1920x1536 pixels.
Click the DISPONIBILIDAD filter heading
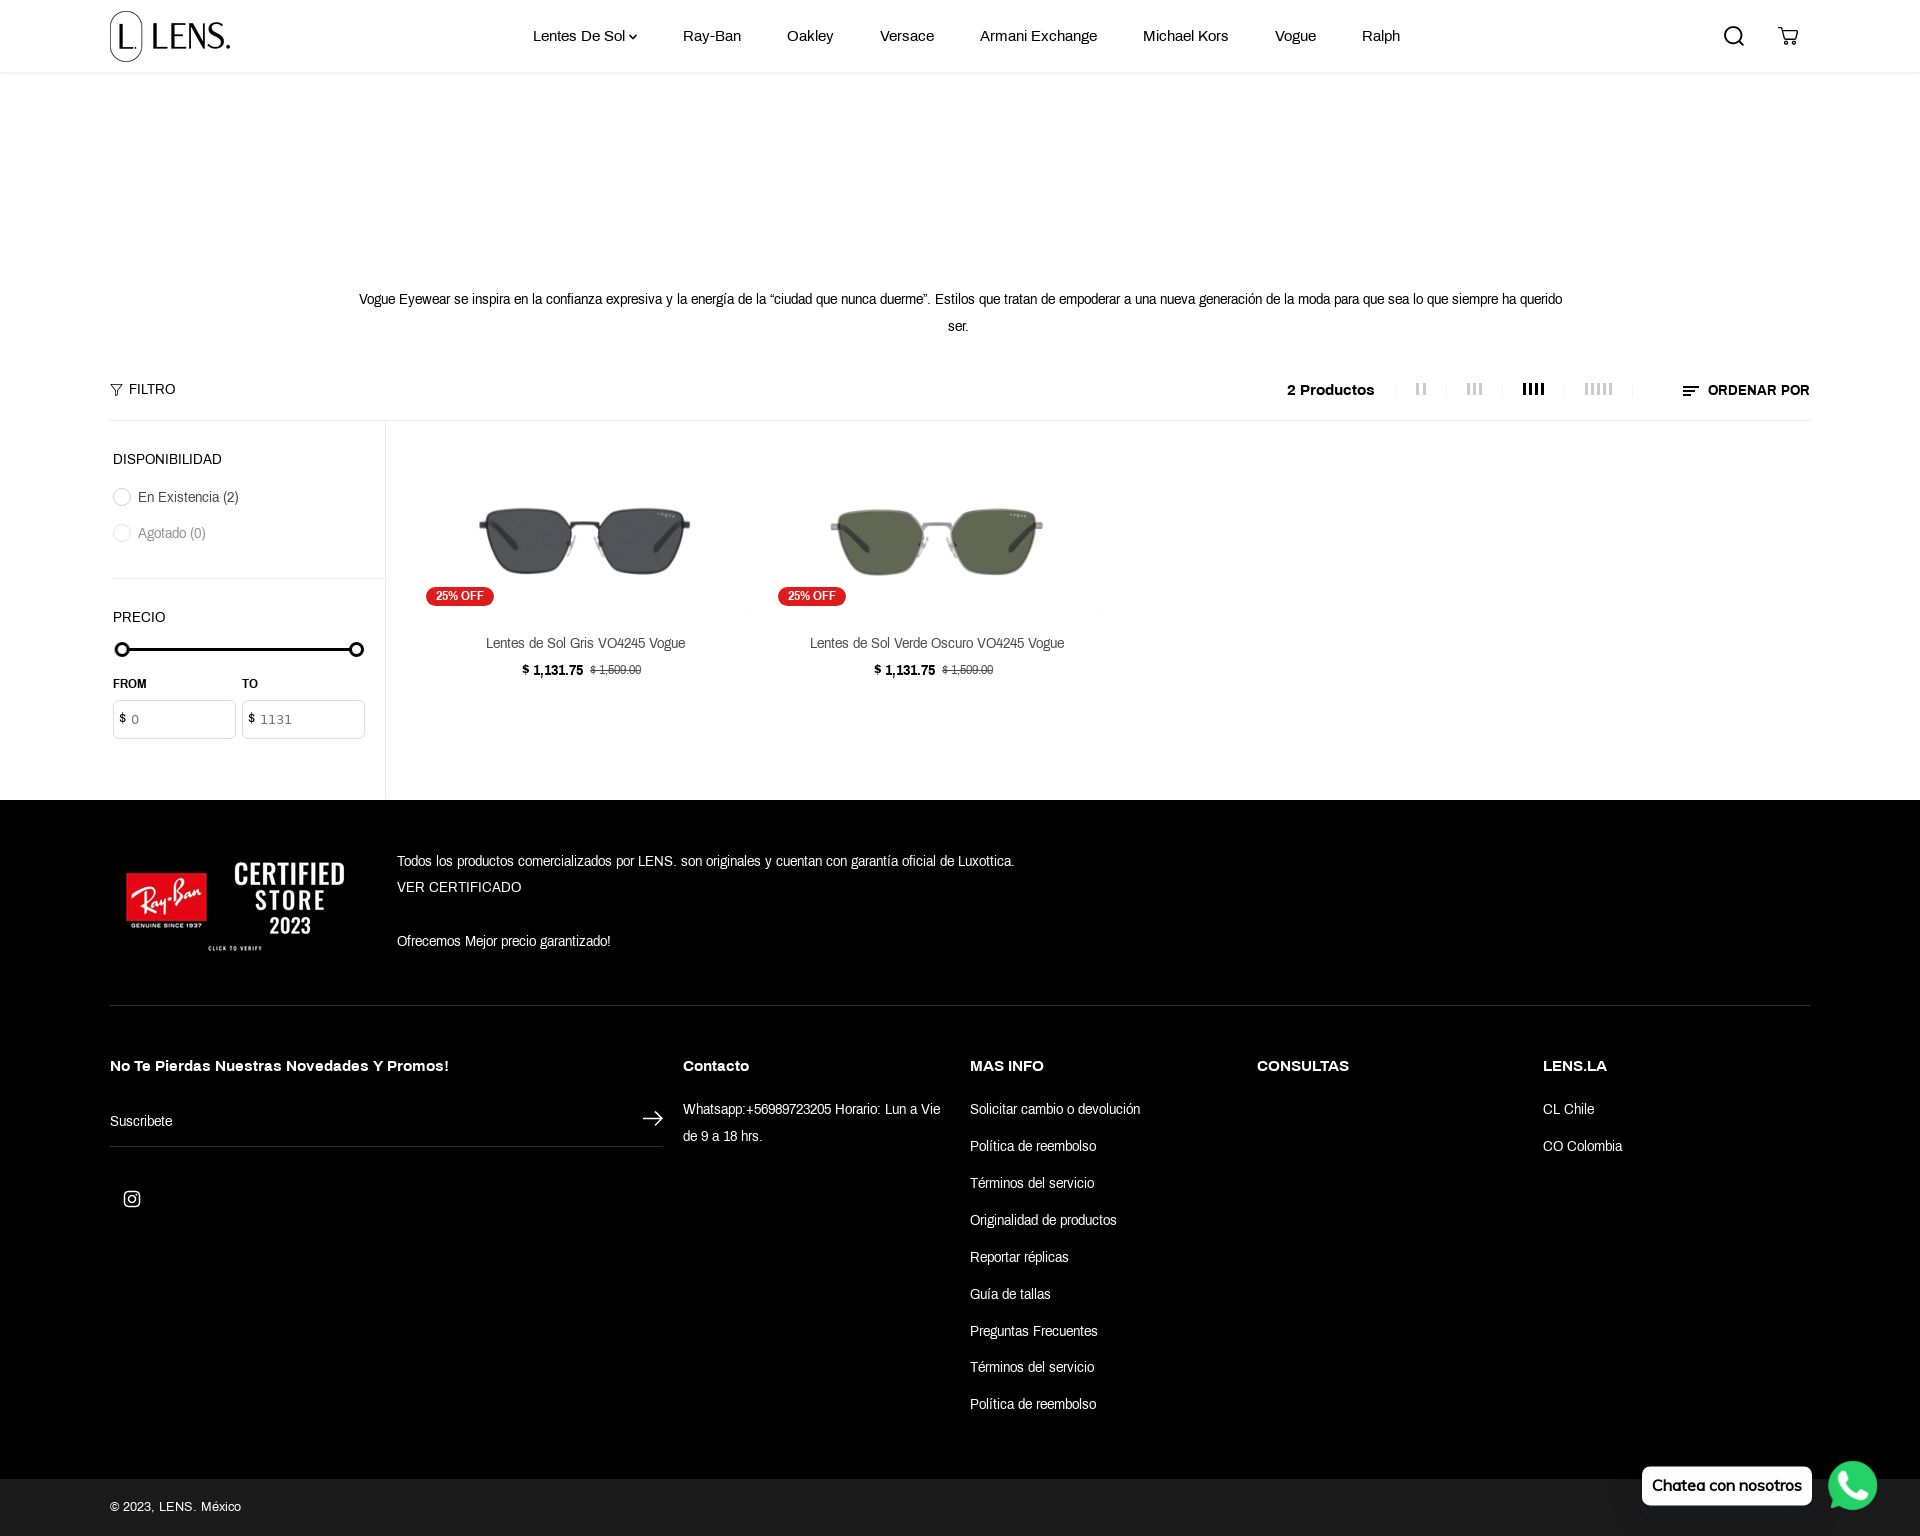coord(167,459)
